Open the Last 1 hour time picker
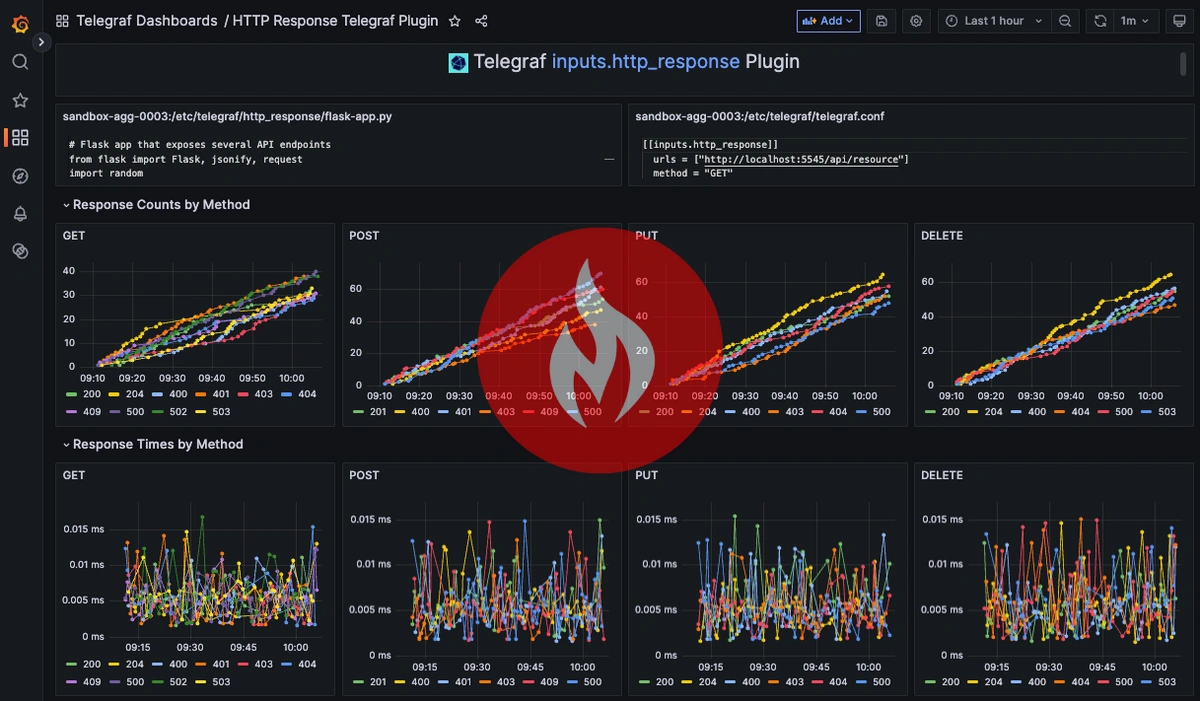Viewport: 1200px width, 701px height. tap(993, 20)
